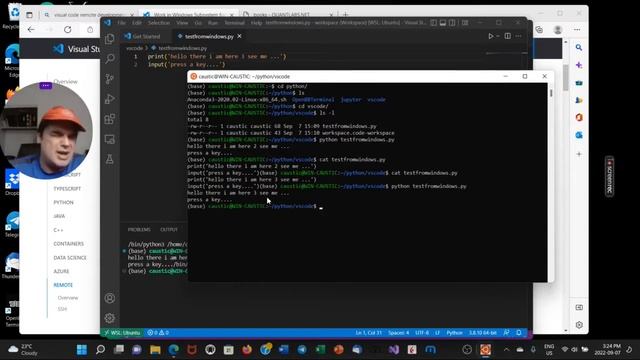Open DATA SCIENCE link in docs sidebar

(70, 258)
